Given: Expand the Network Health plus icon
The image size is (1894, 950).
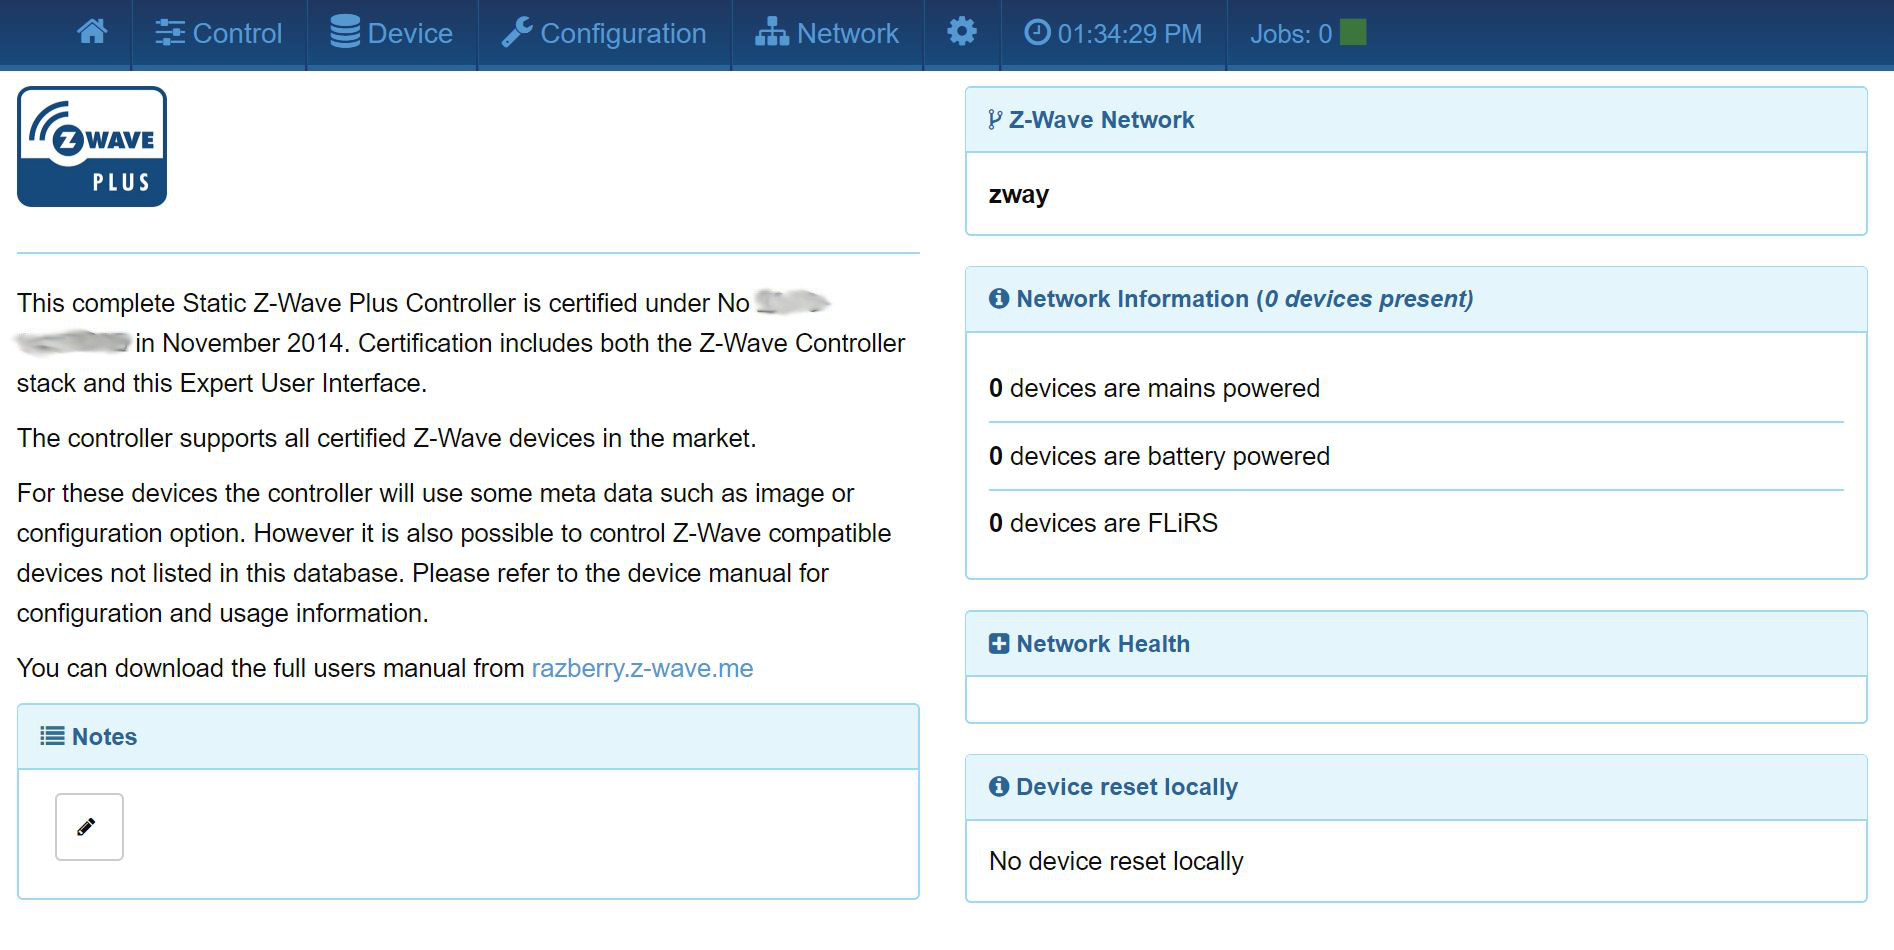Looking at the screenshot, I should coord(998,644).
